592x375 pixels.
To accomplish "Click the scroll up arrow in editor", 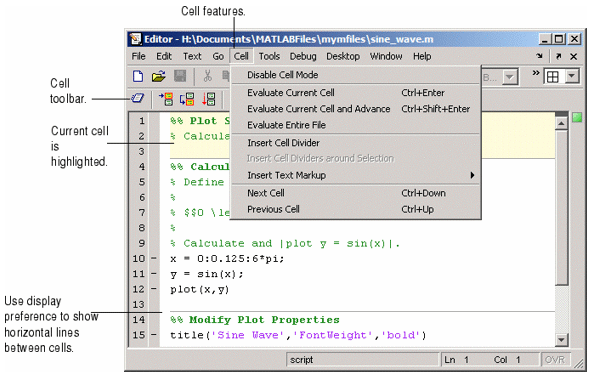I will tap(561, 123).
